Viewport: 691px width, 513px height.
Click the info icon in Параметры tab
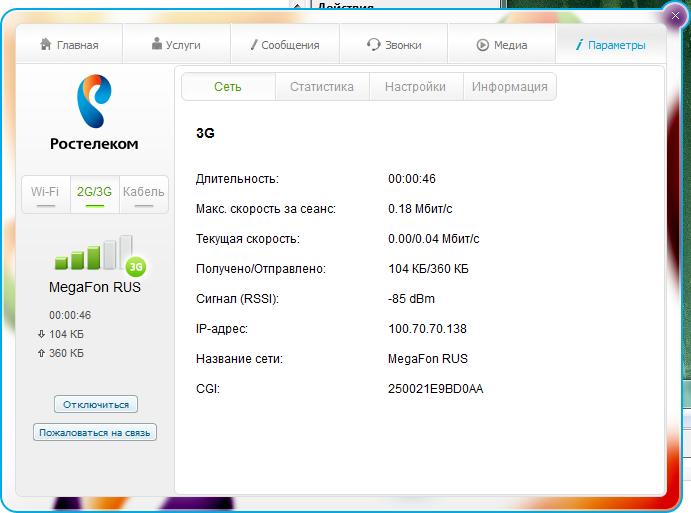pos(580,45)
